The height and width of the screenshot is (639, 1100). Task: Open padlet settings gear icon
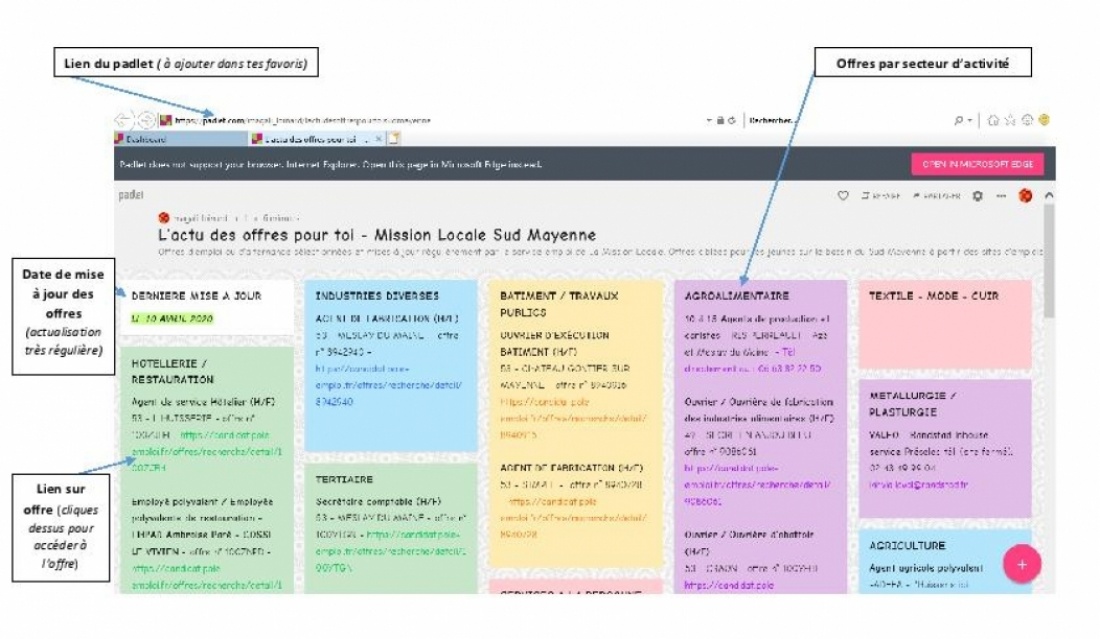(977, 196)
